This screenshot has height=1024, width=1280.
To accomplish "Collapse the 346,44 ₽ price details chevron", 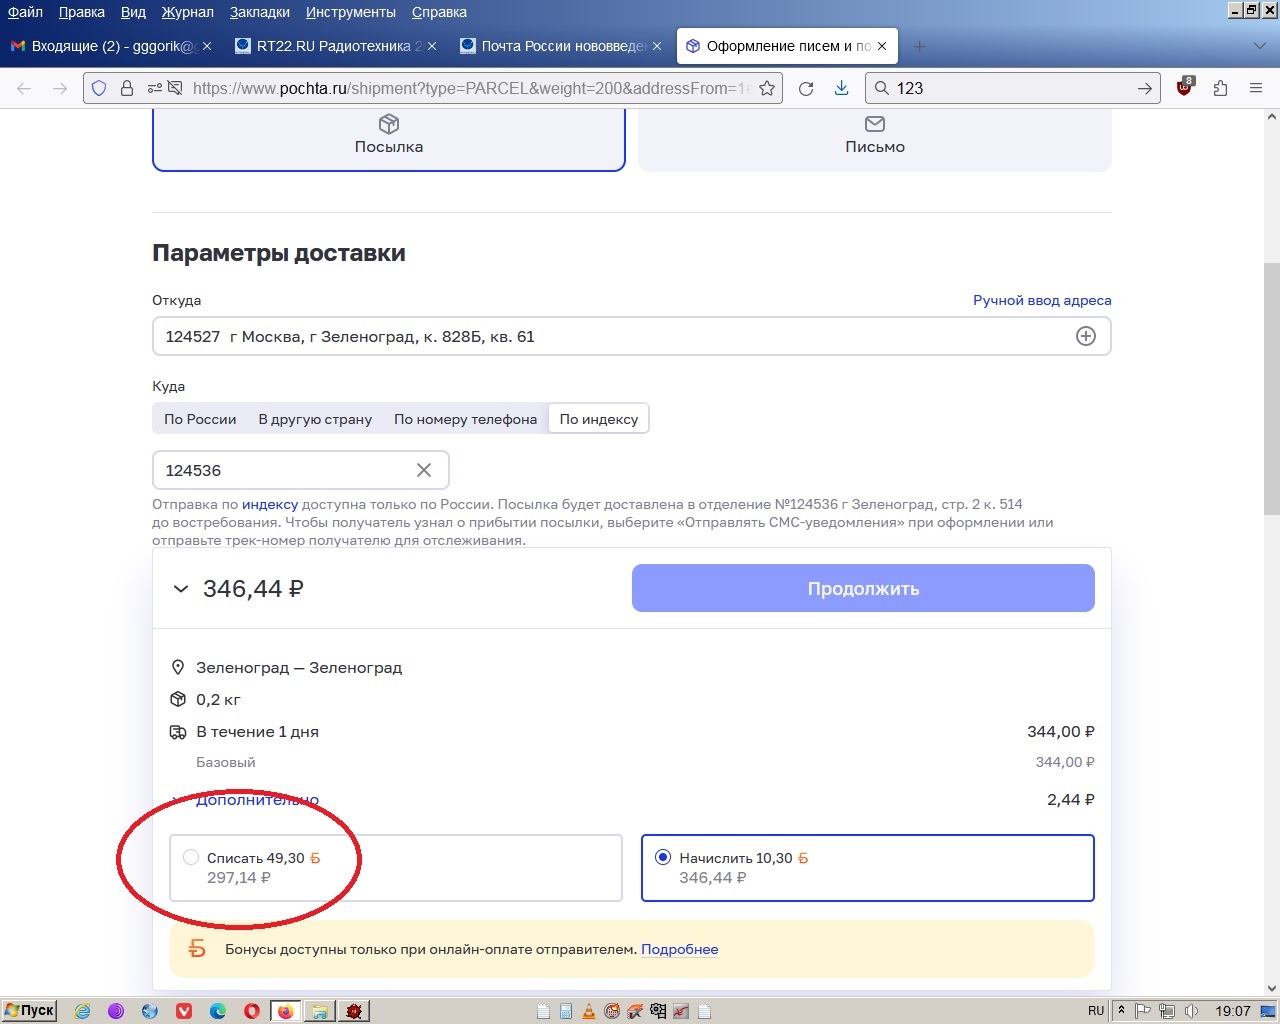I will pos(181,589).
